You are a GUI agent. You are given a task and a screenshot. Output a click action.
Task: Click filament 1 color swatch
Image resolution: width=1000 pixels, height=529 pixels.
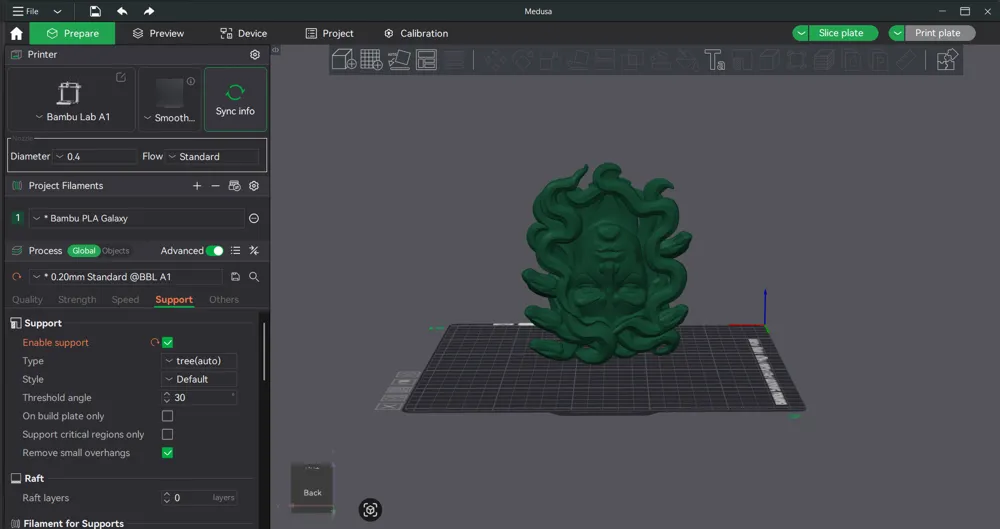(x=18, y=218)
